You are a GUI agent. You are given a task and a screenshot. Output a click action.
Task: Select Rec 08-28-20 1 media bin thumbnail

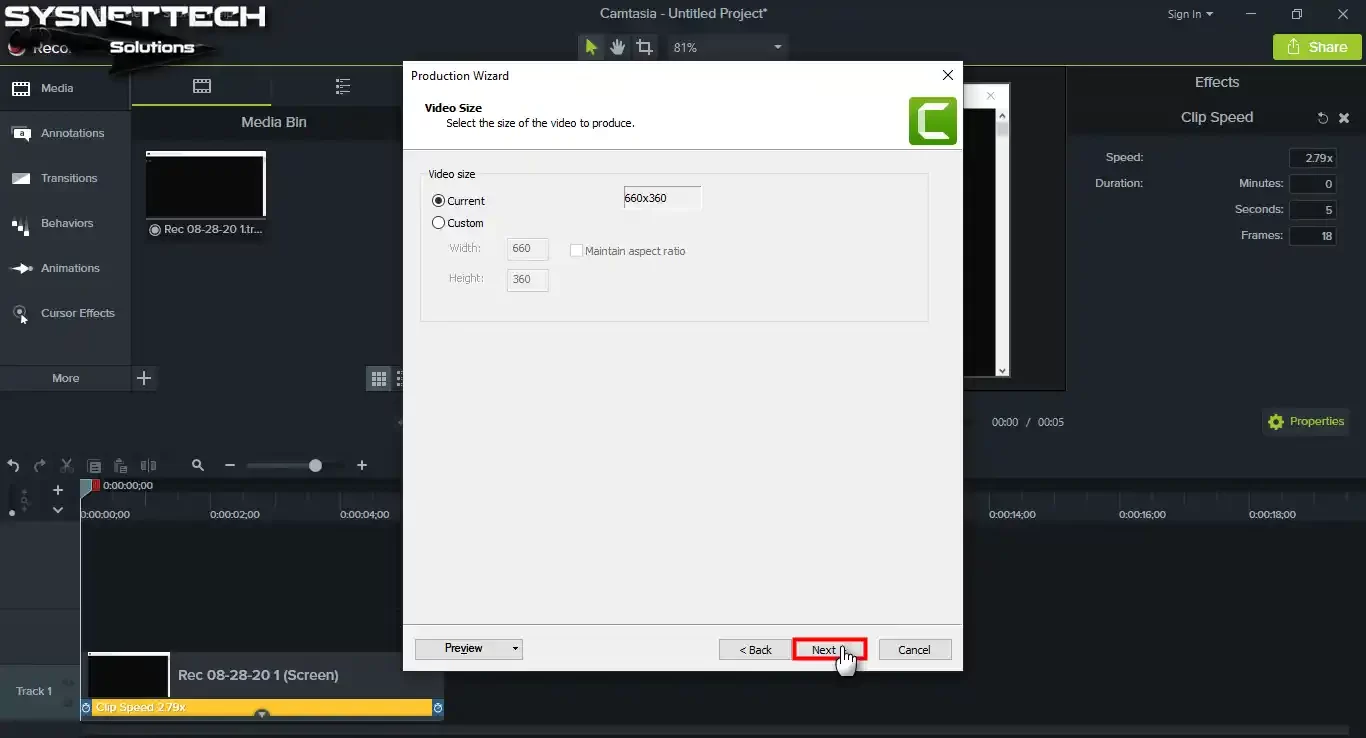205,185
